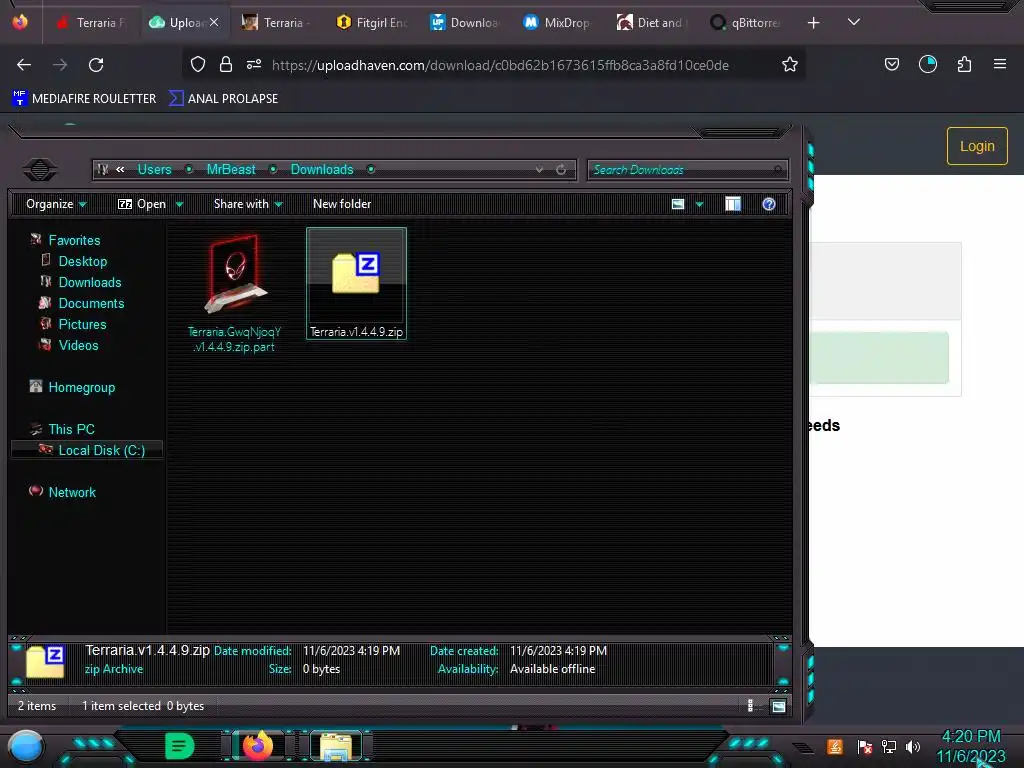
Task: Open the Download tab with blue icon
Action: click(464, 23)
